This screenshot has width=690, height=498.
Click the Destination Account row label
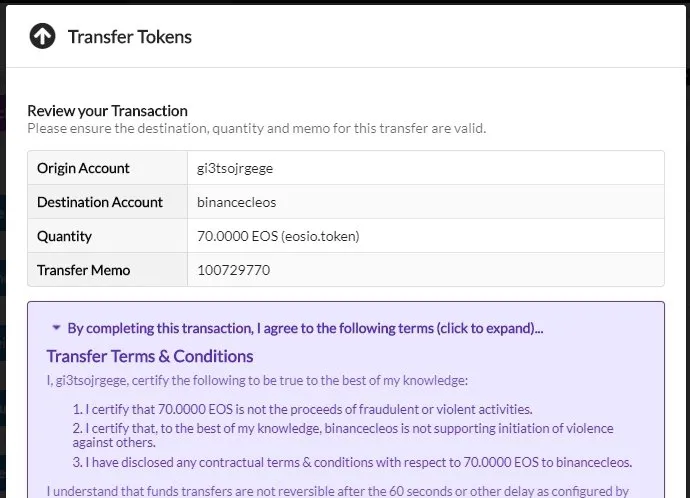tap(100, 202)
